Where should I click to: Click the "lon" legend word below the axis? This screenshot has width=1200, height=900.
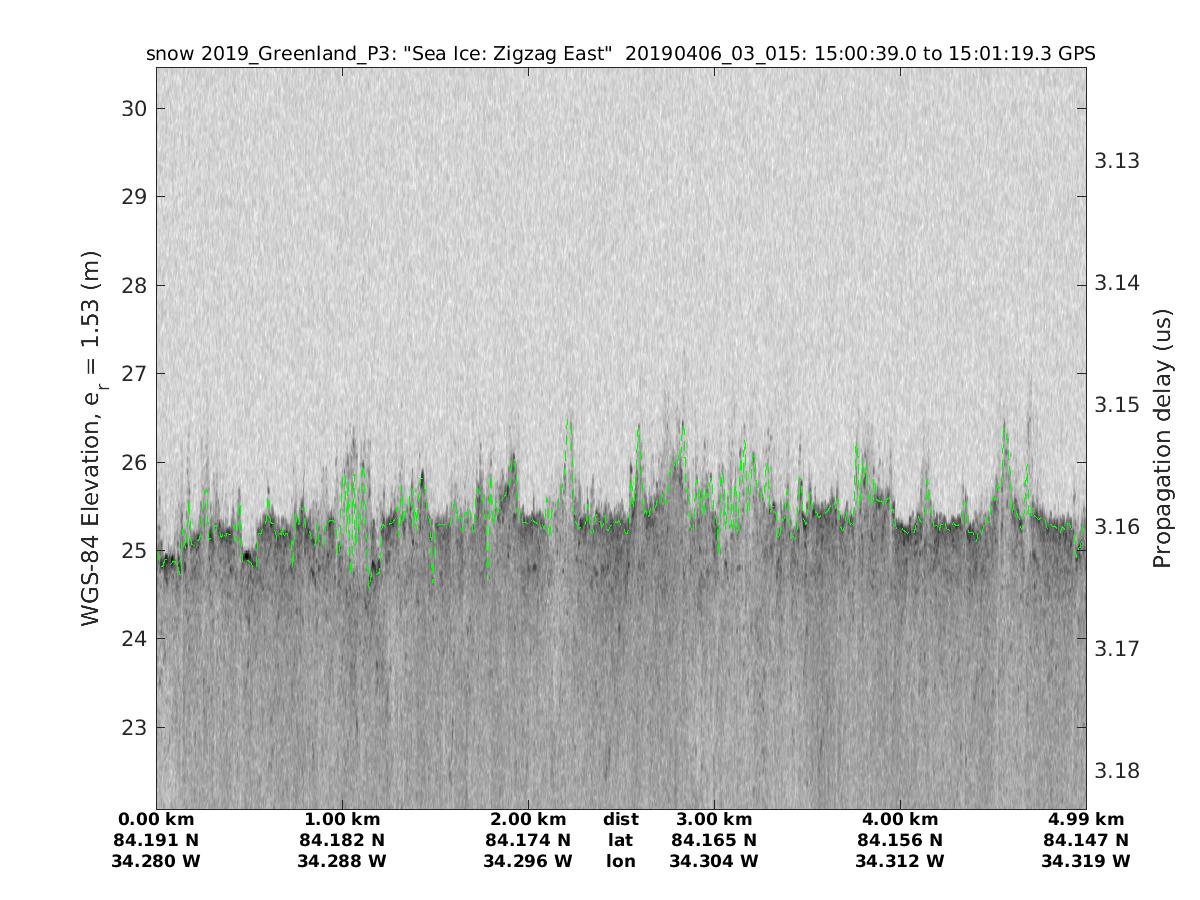621,861
